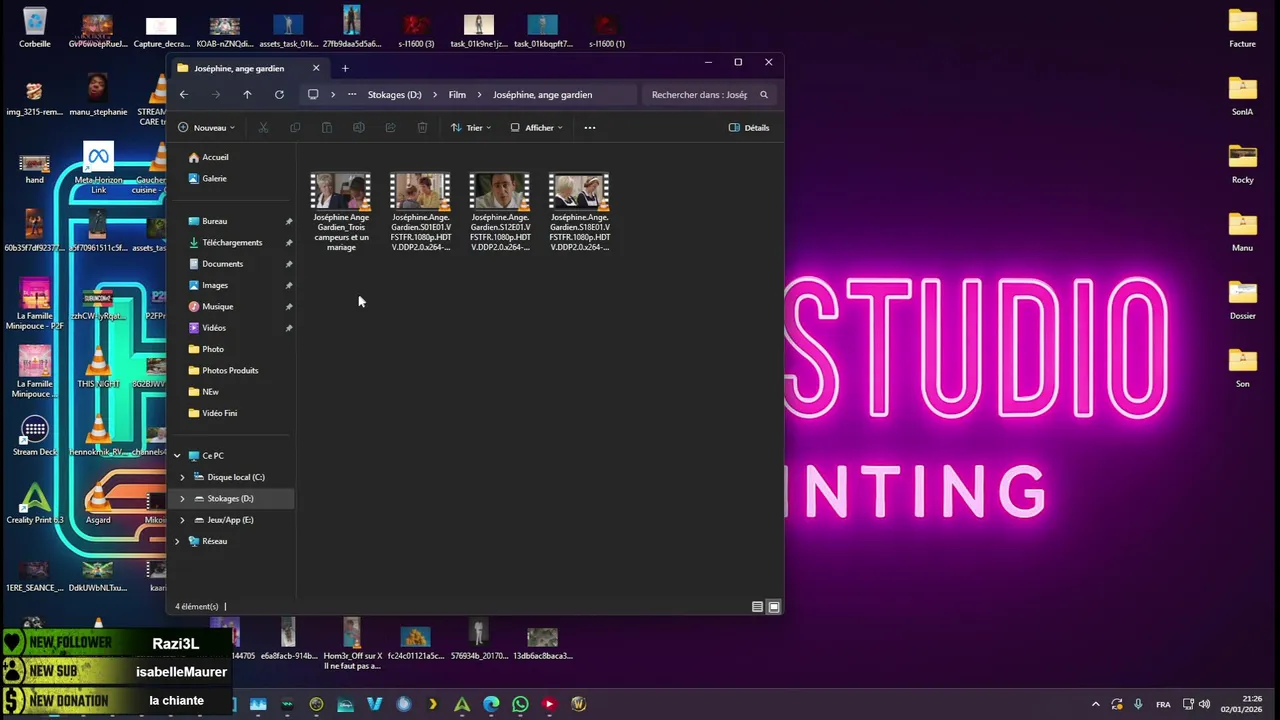Click the greyed Paste icon

pos(327,128)
